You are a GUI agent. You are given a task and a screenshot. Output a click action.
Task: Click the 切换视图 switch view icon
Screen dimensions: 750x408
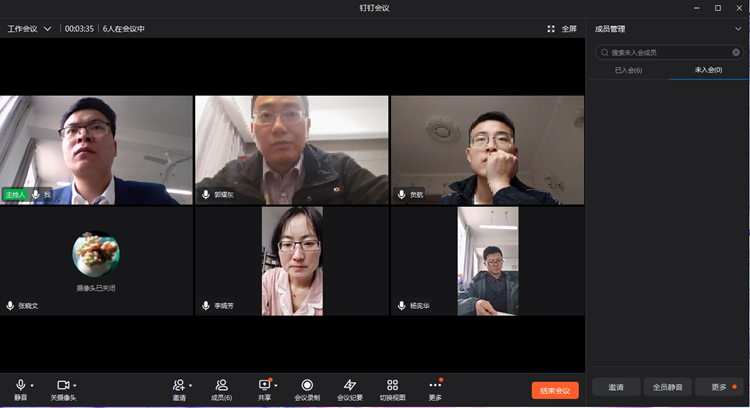pos(392,386)
